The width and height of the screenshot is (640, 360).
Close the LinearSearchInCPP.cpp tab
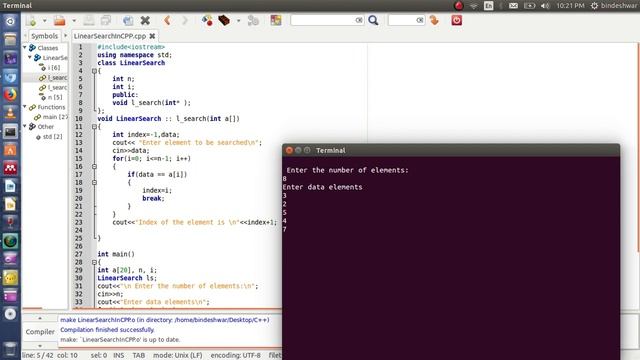click(152, 36)
